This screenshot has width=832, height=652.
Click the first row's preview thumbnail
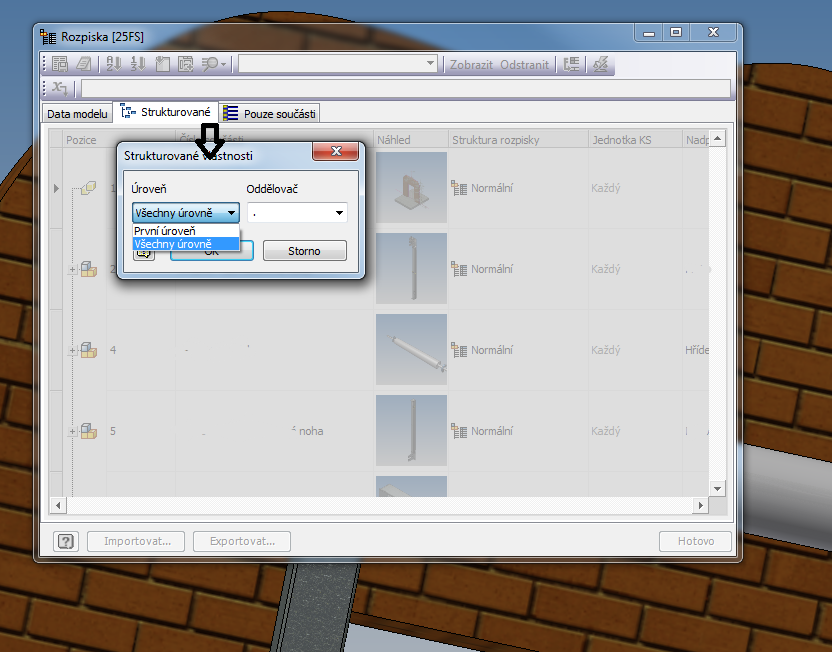[411, 187]
